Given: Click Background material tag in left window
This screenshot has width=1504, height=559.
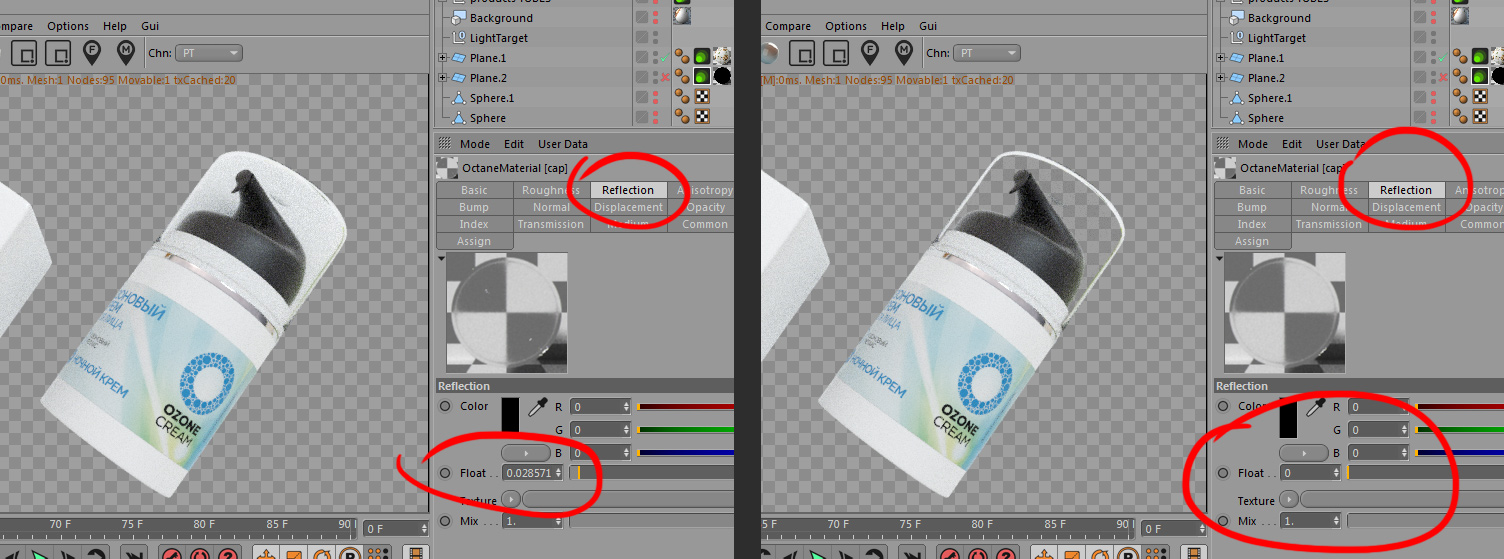Looking at the screenshot, I should click(x=682, y=17).
